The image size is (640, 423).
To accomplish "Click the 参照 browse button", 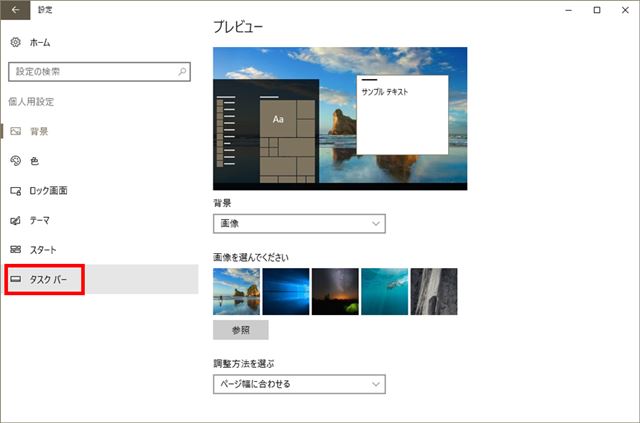I will [x=241, y=330].
